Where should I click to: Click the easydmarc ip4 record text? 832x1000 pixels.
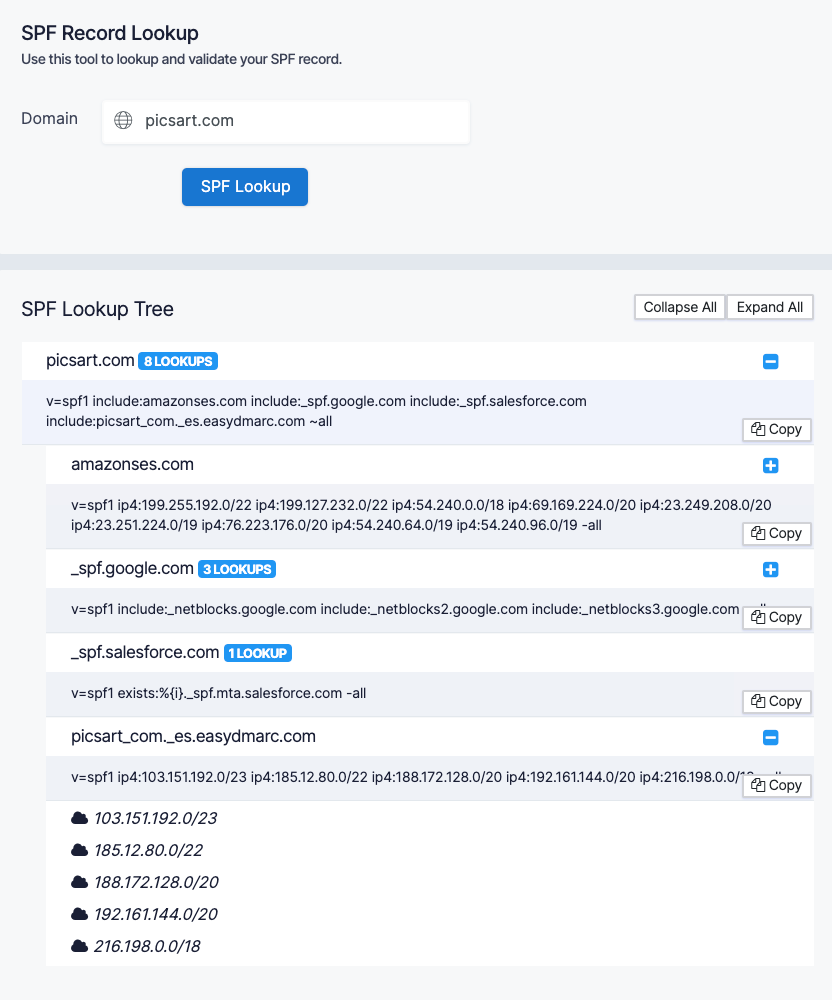[405, 777]
